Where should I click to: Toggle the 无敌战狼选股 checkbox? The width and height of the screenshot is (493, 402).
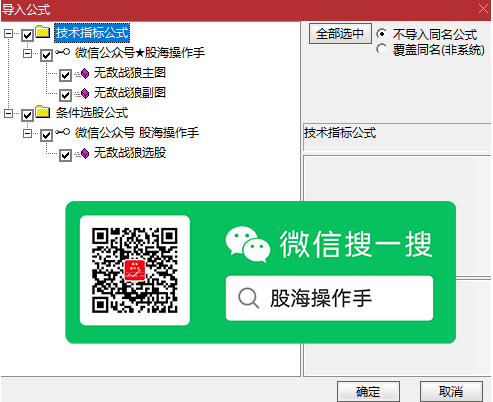click(x=65, y=155)
